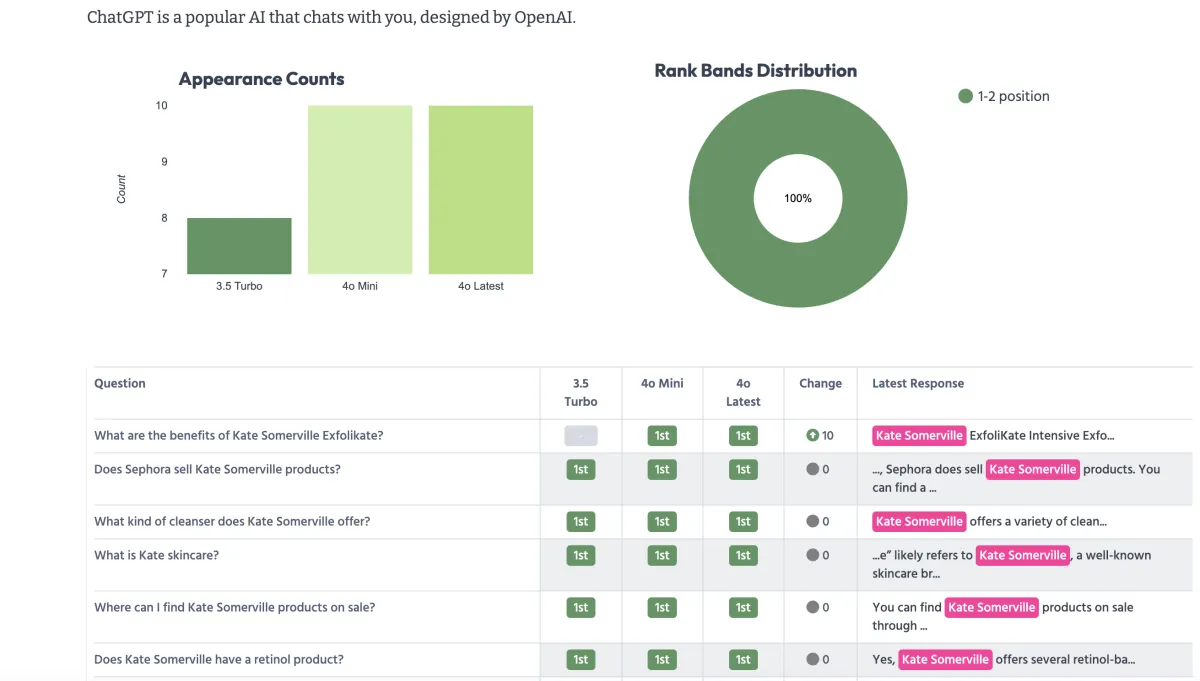Click the "4o Mini" table column header
The height and width of the screenshot is (681, 1200).
click(662, 383)
